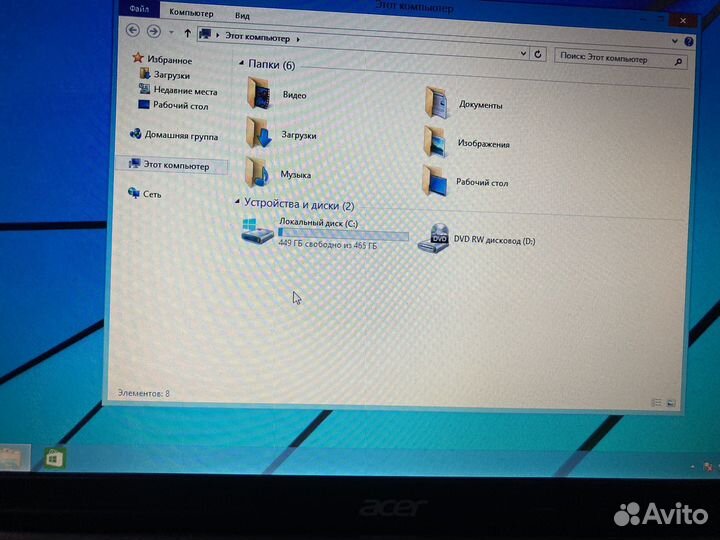Image resolution: width=720 pixels, height=540 pixels.
Task: Collapse the Папки (6) section
Action: tap(241, 62)
